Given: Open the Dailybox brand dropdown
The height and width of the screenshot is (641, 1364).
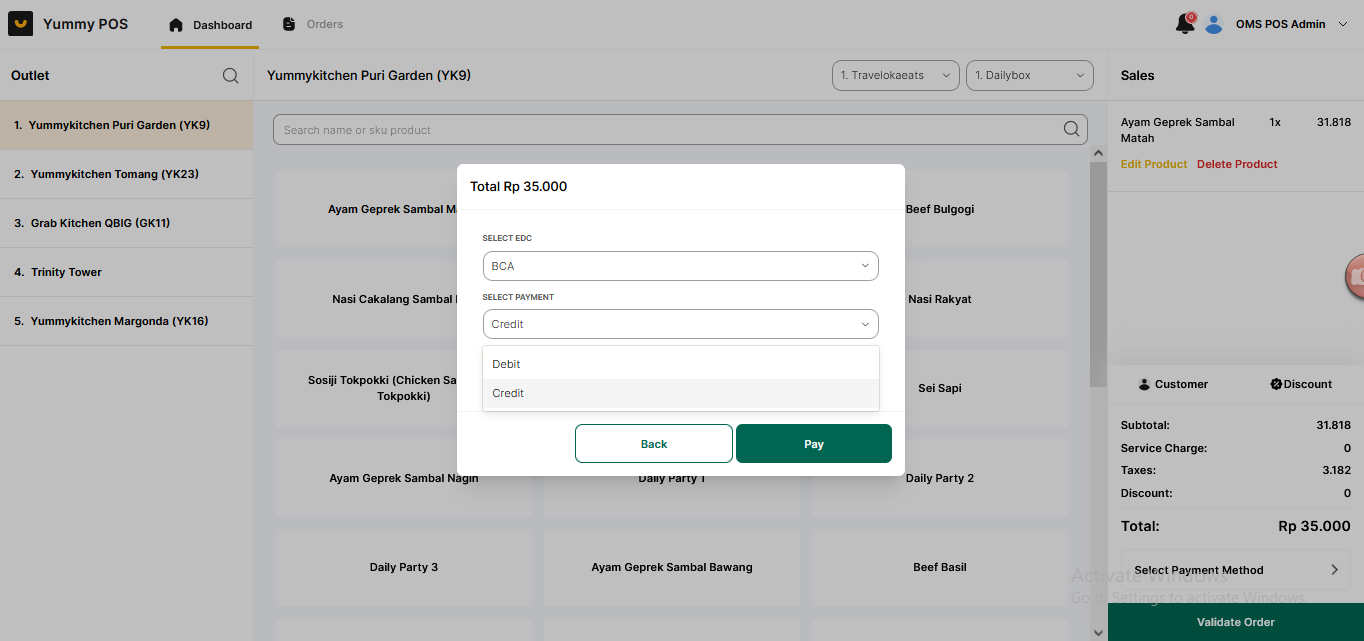Looking at the screenshot, I should 1029,75.
